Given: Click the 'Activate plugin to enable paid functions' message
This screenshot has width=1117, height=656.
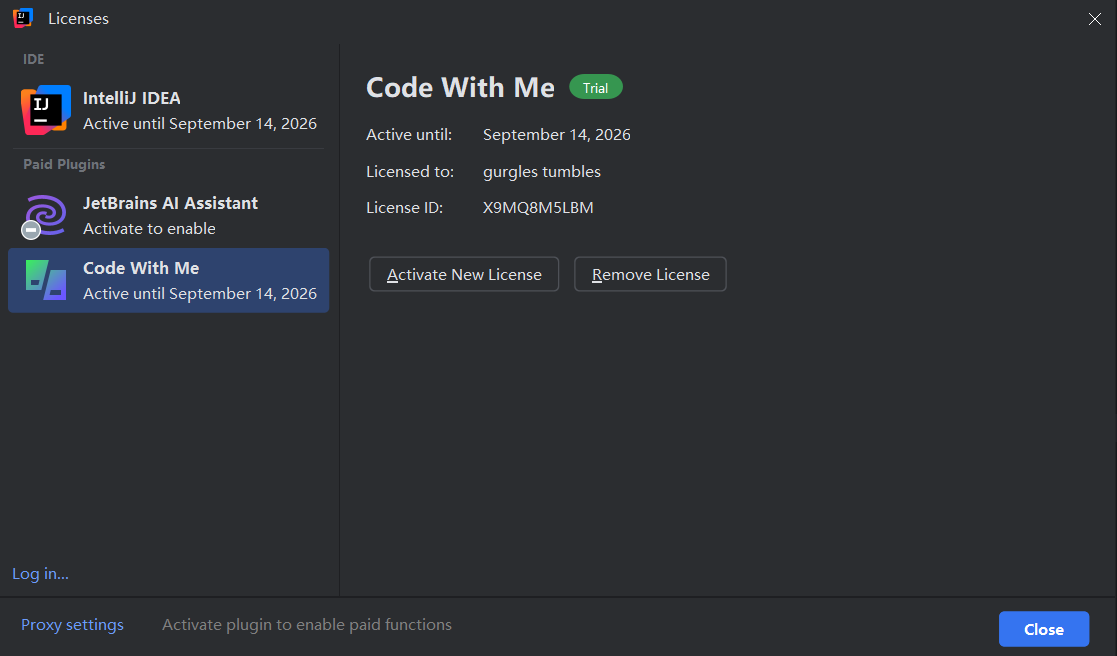Looking at the screenshot, I should (x=307, y=625).
